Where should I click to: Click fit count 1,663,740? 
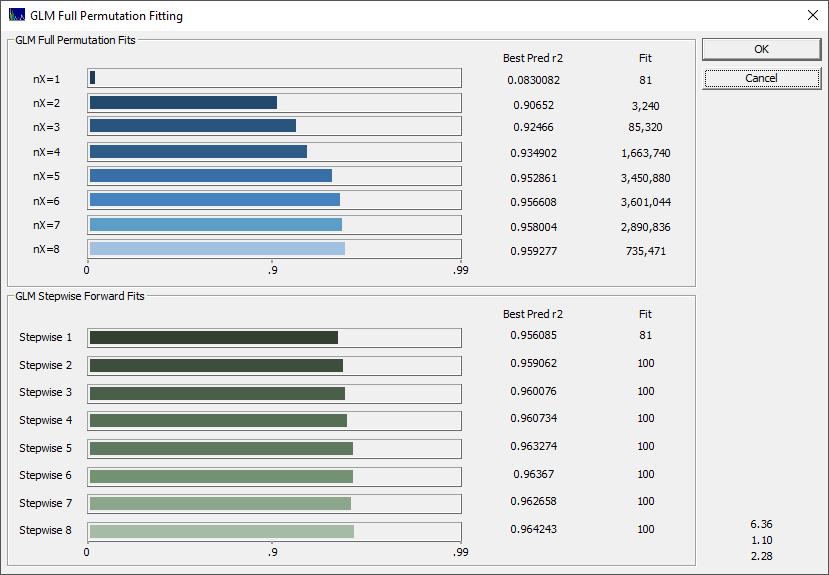(x=646, y=153)
